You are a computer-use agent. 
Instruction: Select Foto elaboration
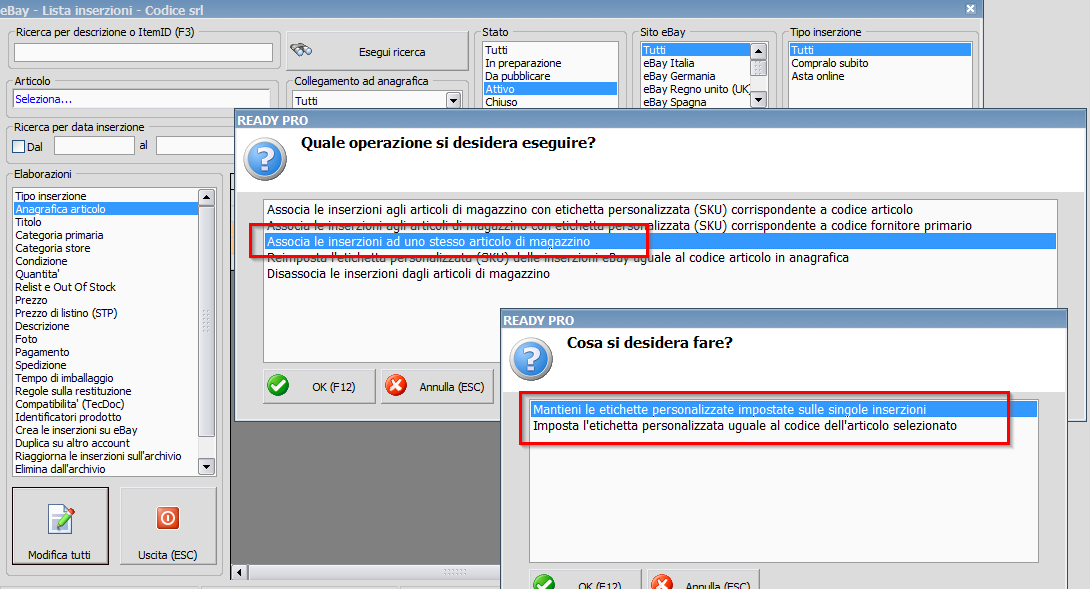pyautogui.click(x=106, y=339)
